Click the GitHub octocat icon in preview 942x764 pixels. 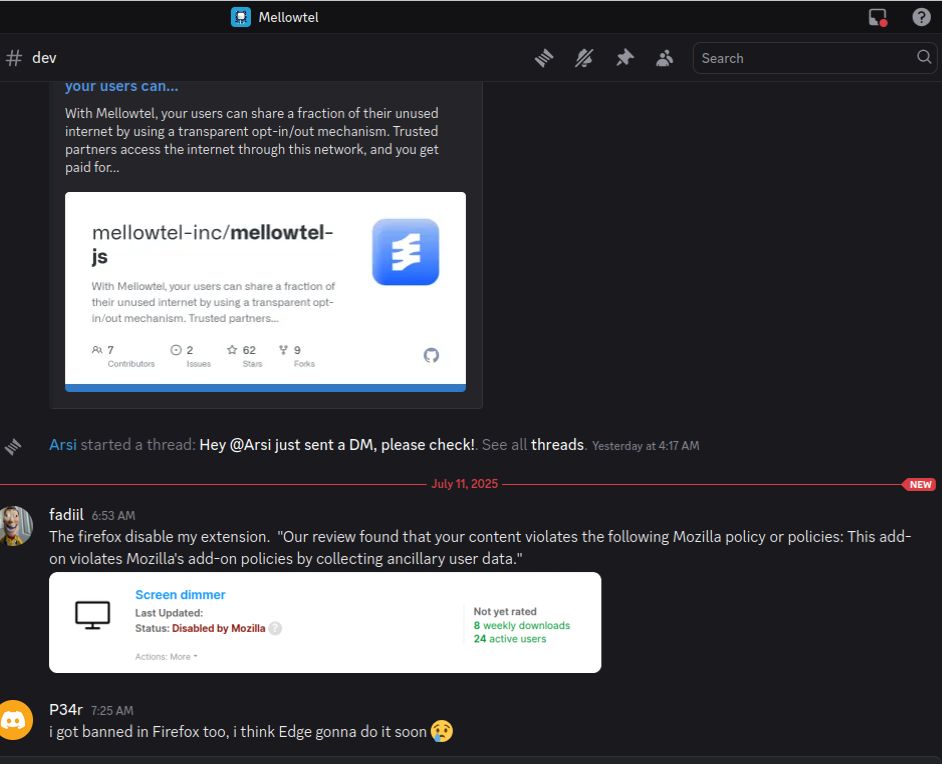pos(431,356)
